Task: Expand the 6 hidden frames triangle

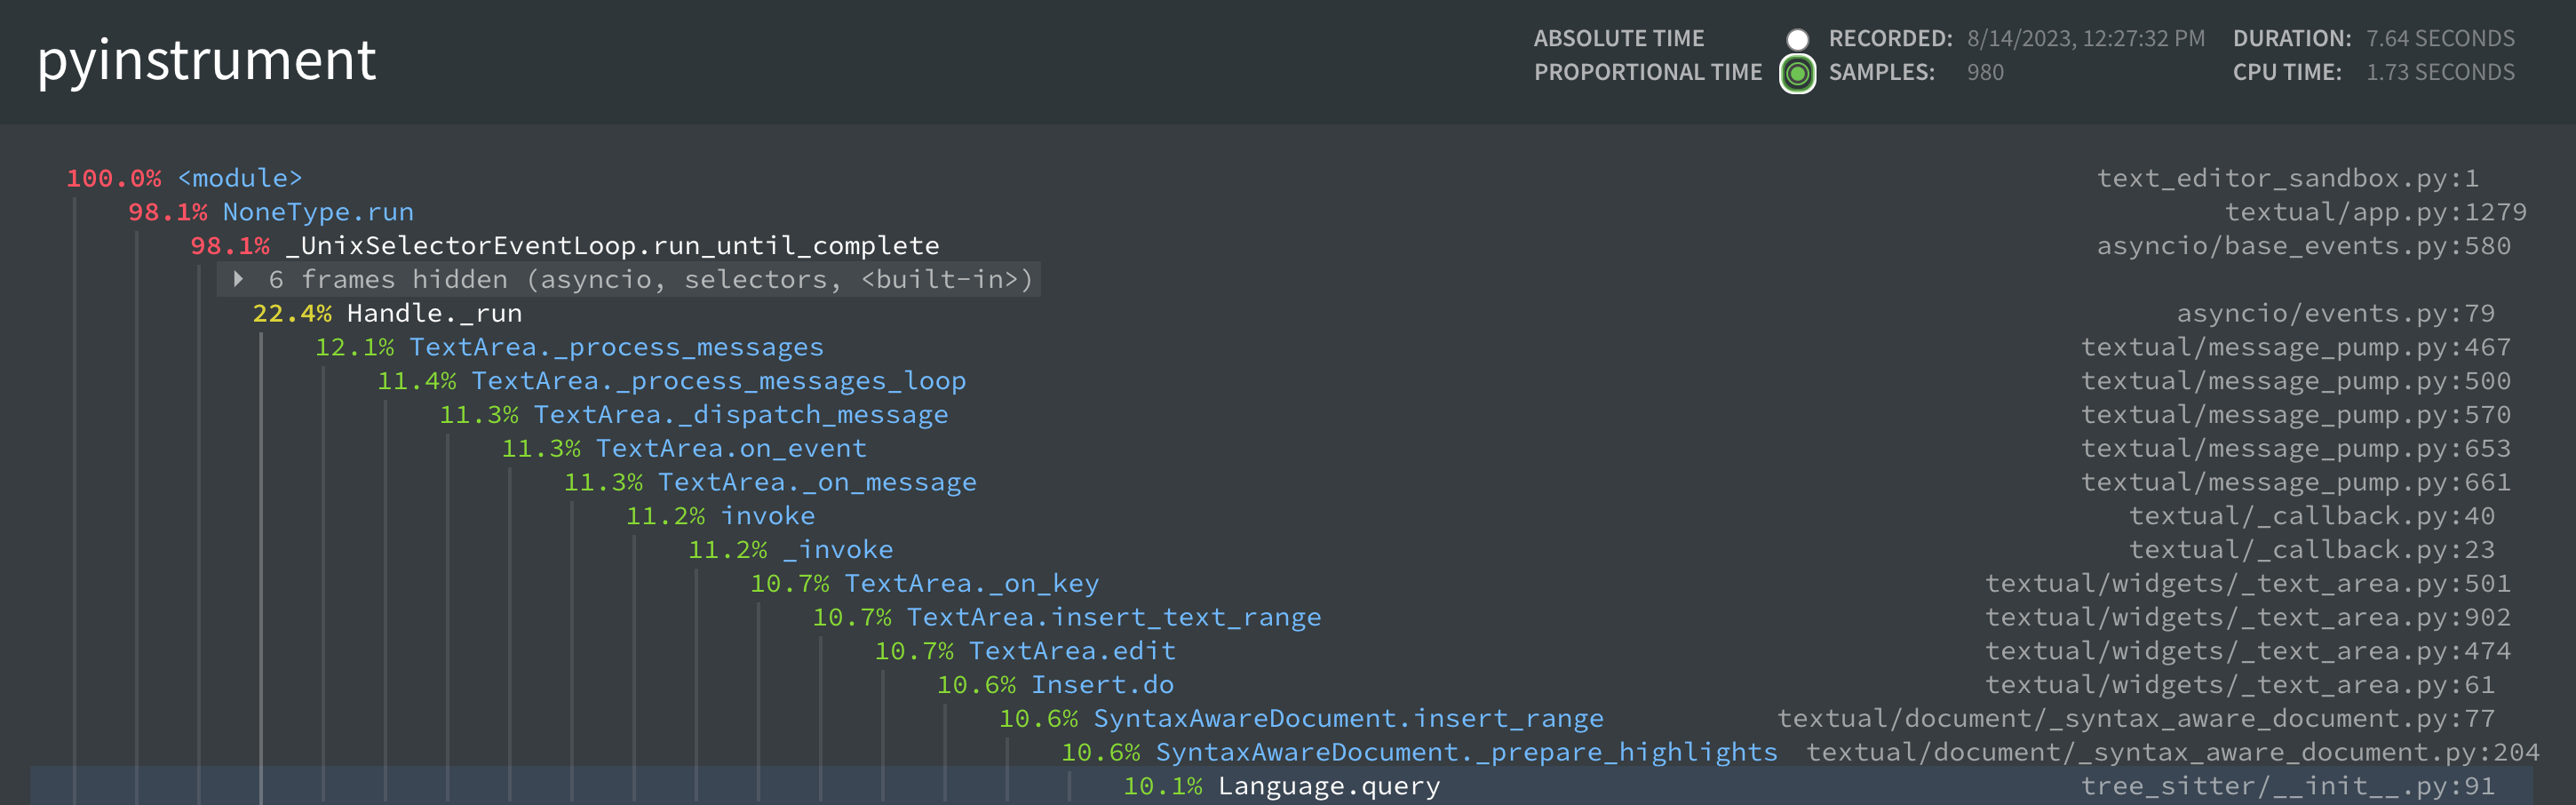Action: click(x=238, y=279)
